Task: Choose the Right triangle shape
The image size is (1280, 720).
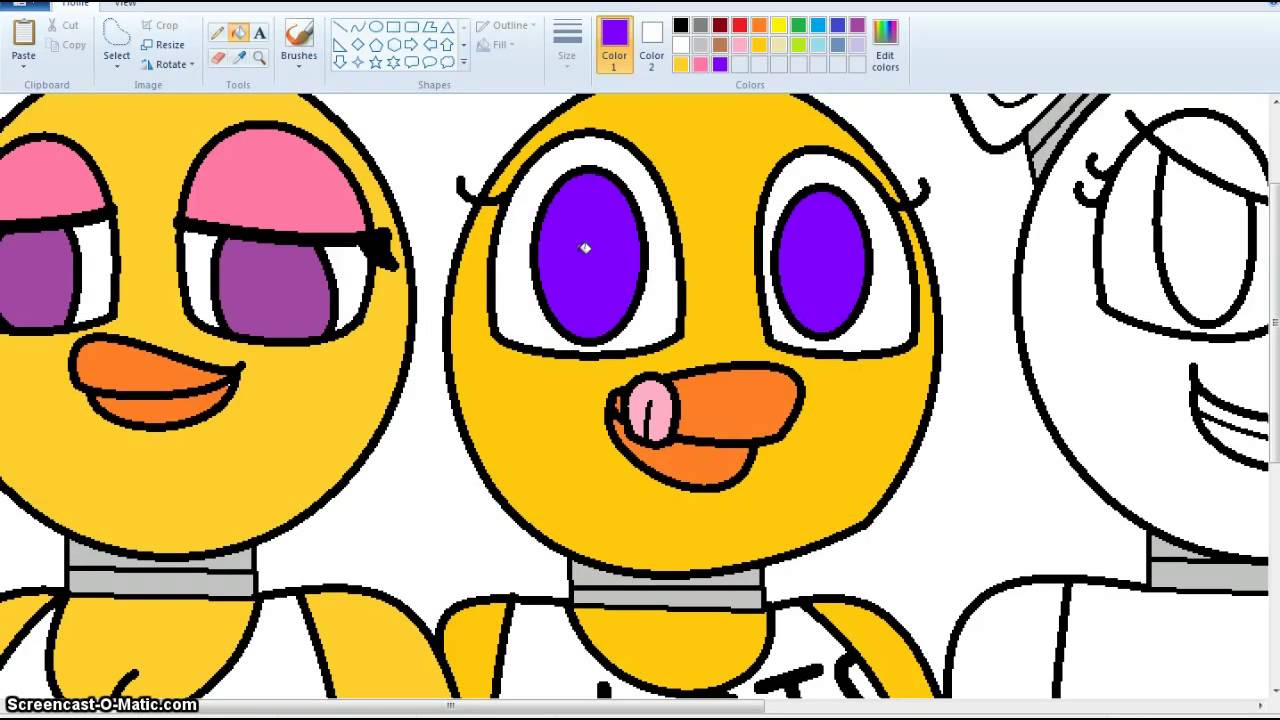Action: click(x=339, y=44)
